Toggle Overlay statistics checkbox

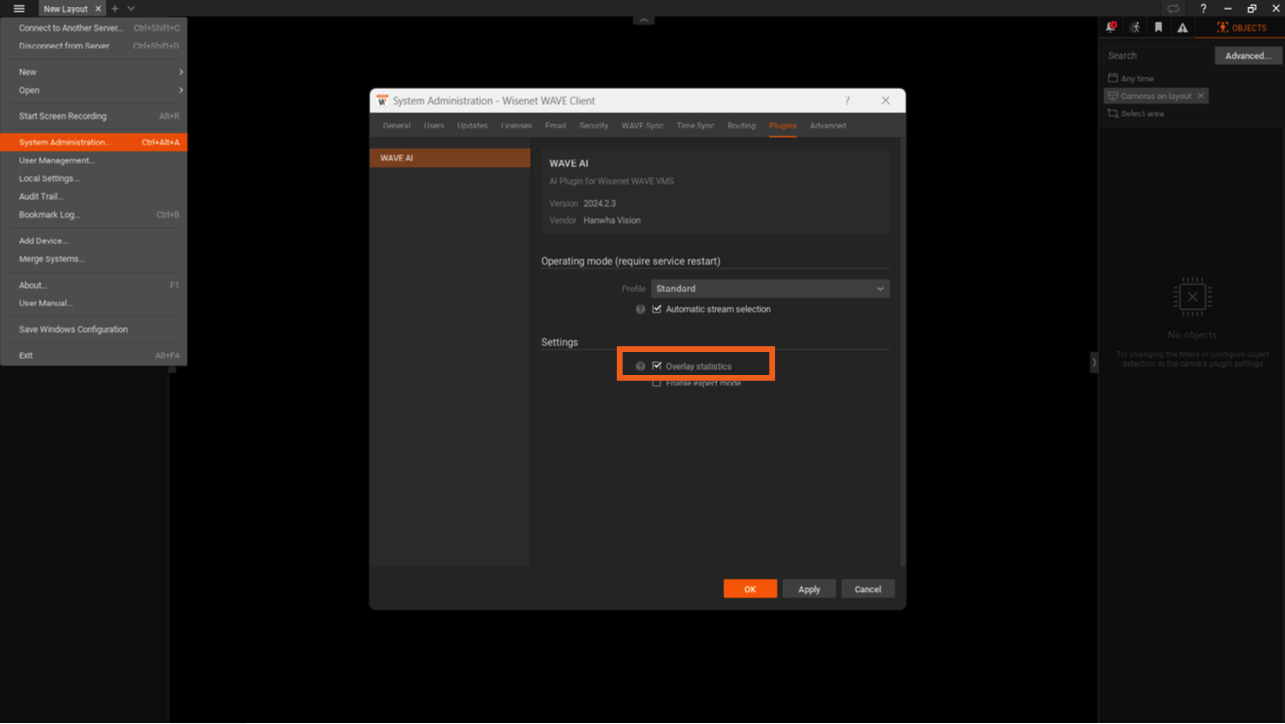tap(657, 366)
